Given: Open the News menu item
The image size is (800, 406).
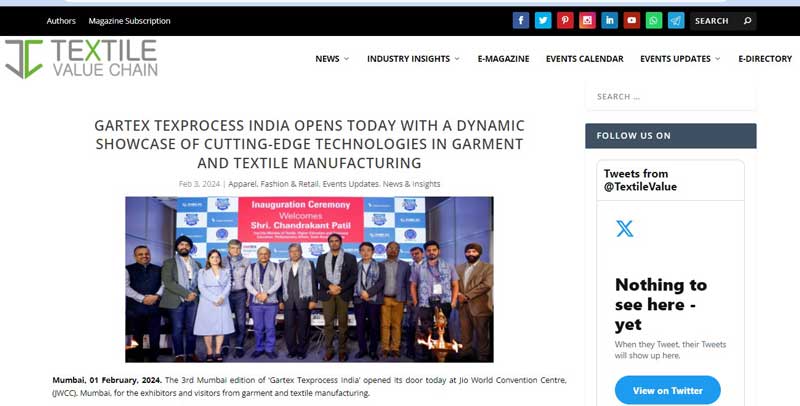Looking at the screenshot, I should click(327, 59).
